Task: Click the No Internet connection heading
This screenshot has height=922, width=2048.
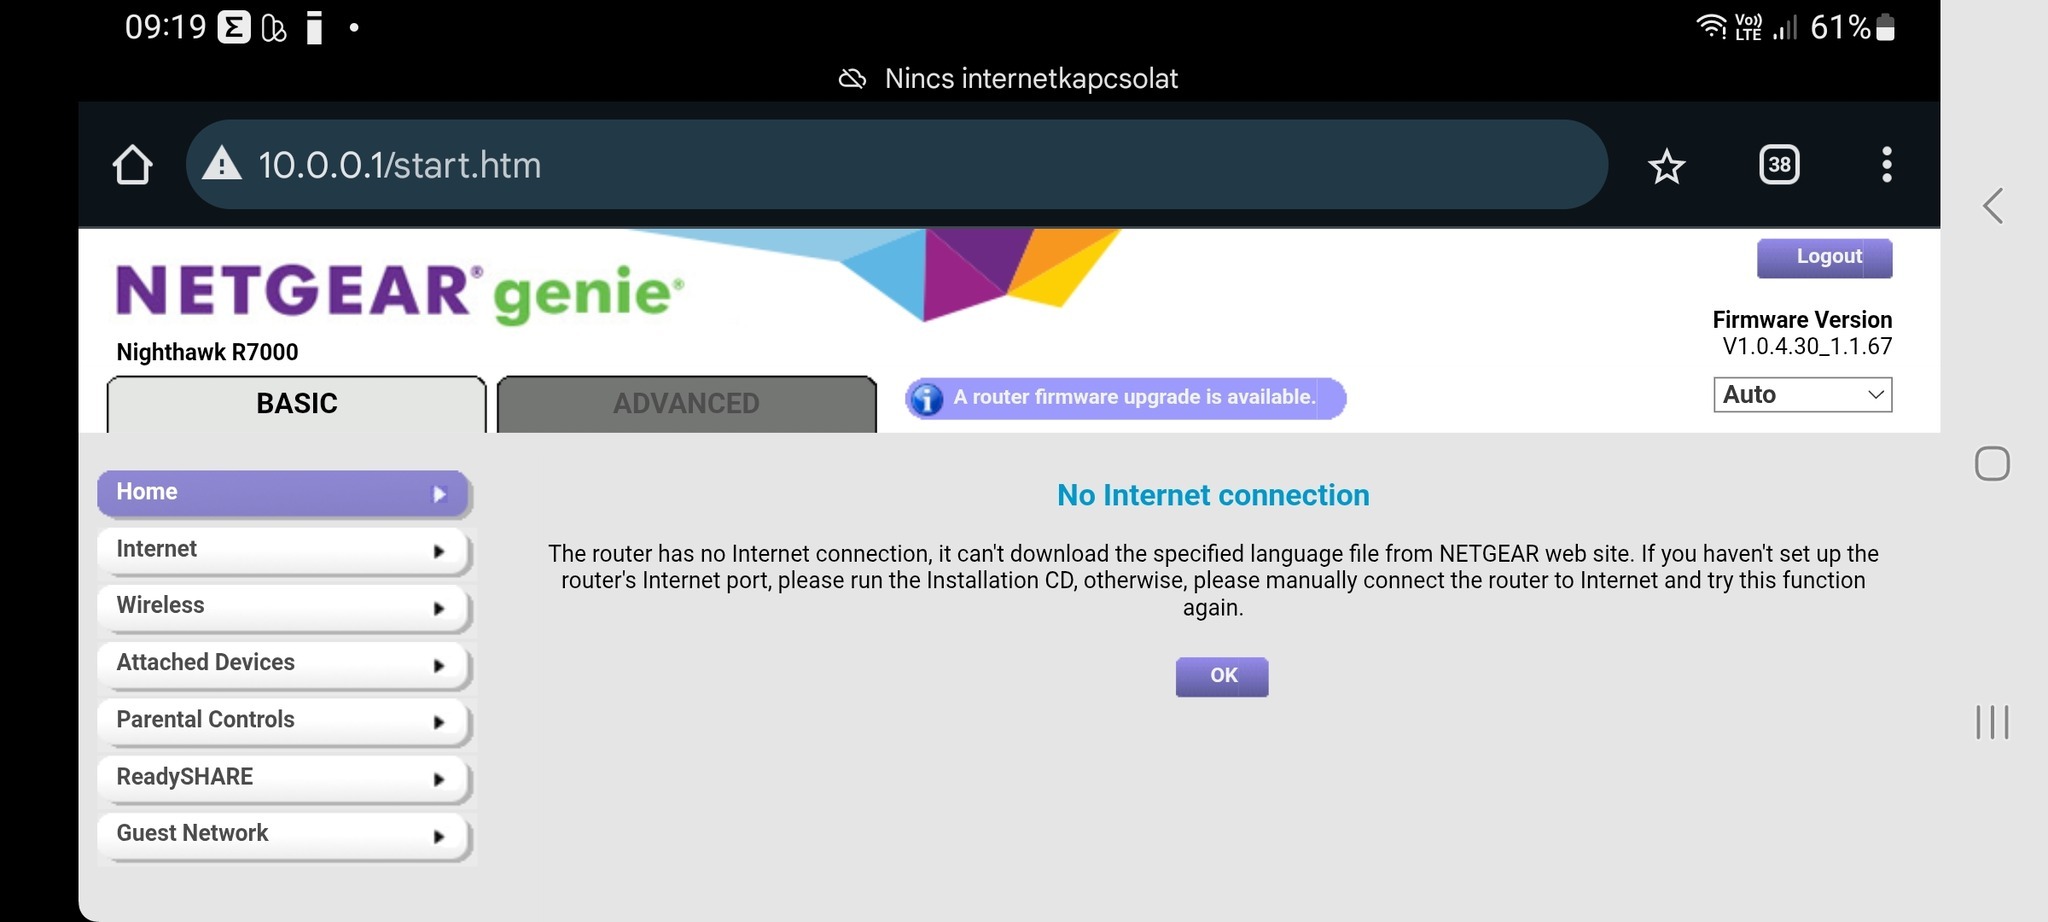Action: [x=1213, y=495]
